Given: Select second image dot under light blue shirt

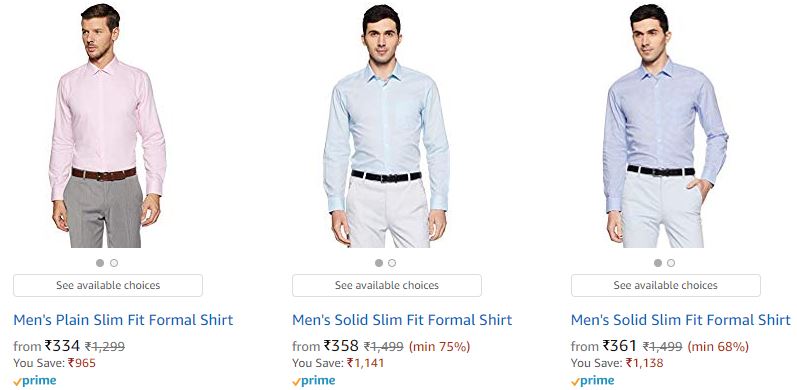Looking at the screenshot, I should tap(392, 263).
